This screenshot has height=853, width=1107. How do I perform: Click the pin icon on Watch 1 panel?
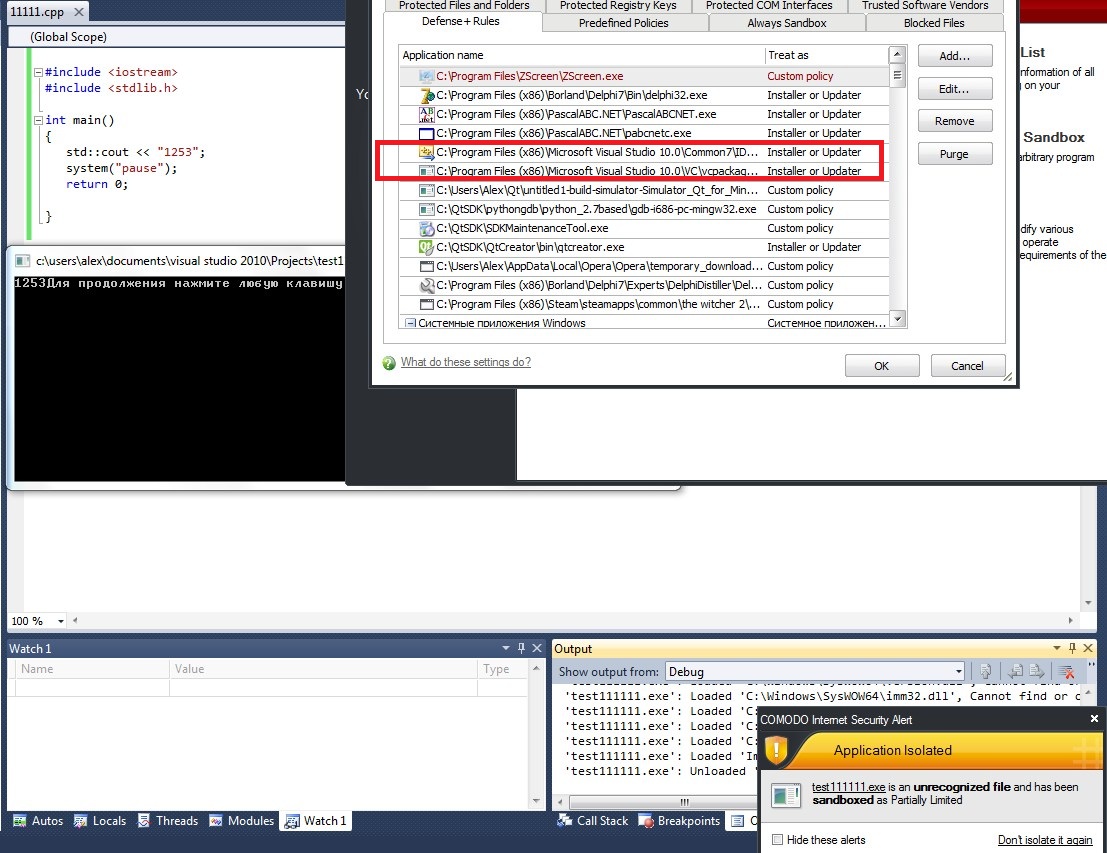(520, 648)
